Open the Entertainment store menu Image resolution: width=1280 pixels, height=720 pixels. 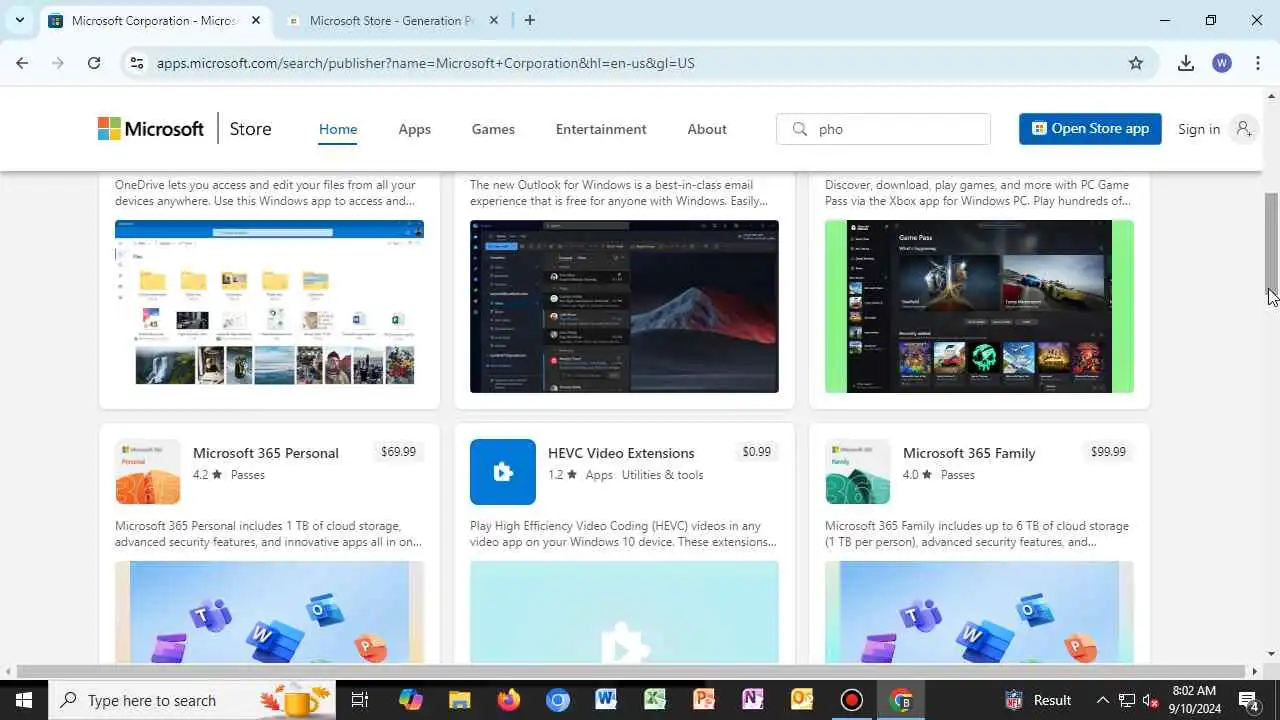click(601, 129)
